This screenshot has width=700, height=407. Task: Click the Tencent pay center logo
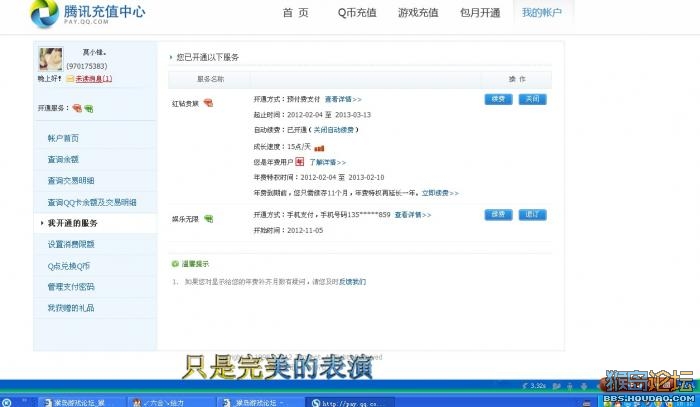(x=88, y=13)
